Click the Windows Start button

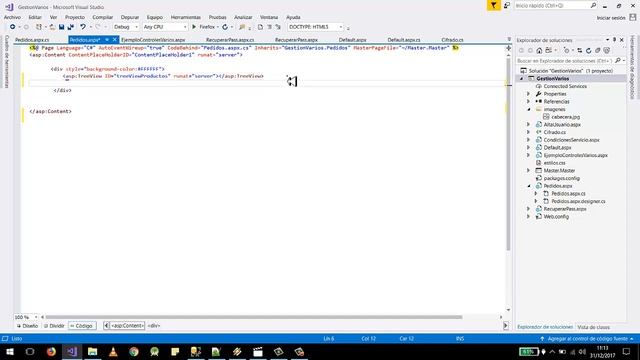pos(10,351)
